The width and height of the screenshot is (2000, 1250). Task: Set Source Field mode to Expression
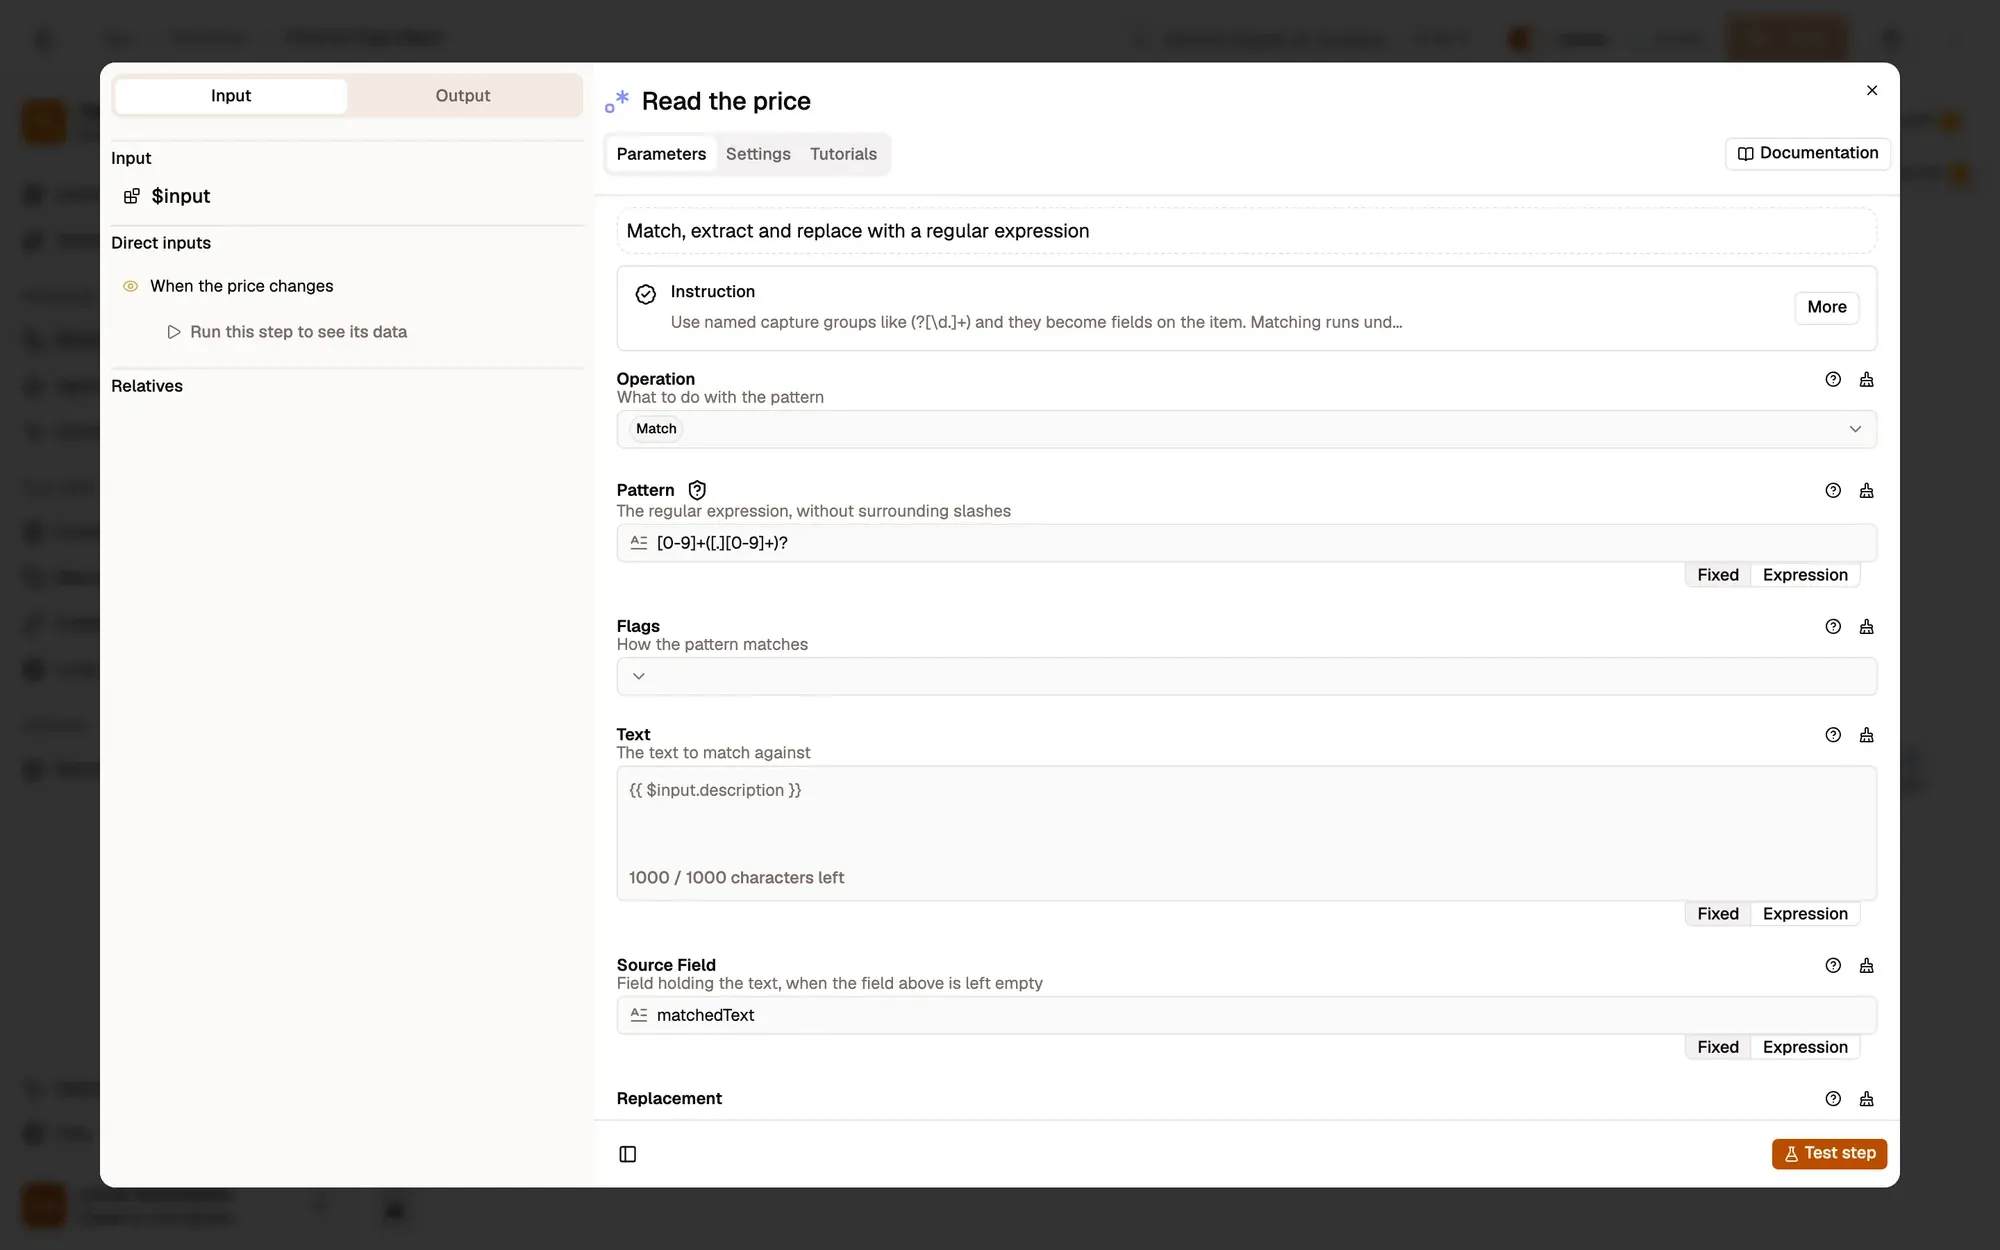click(x=1805, y=1047)
